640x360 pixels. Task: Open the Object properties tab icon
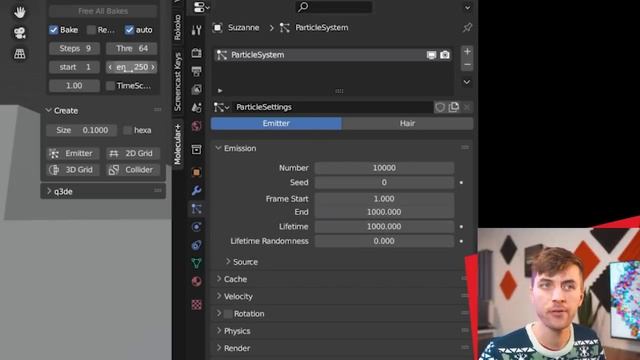pos(196,172)
